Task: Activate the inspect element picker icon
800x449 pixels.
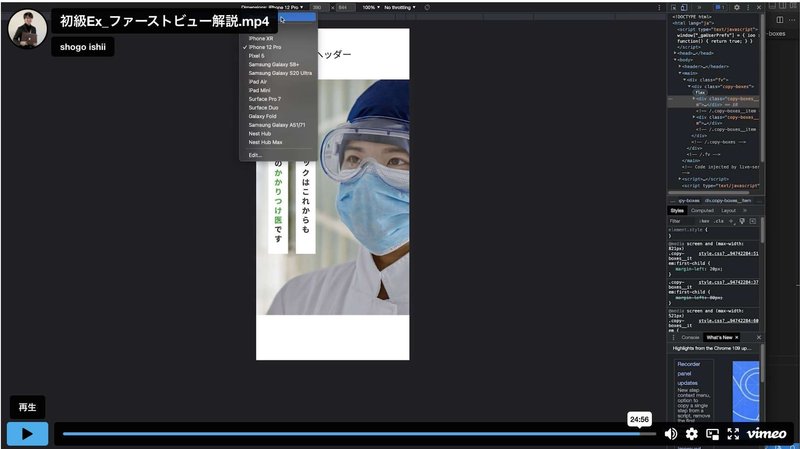Action: [673, 8]
